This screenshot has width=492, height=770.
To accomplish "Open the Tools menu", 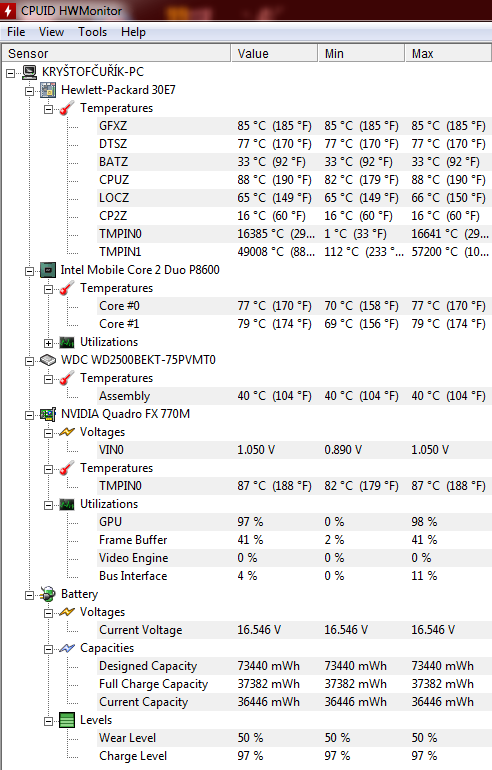I will pos(92,32).
